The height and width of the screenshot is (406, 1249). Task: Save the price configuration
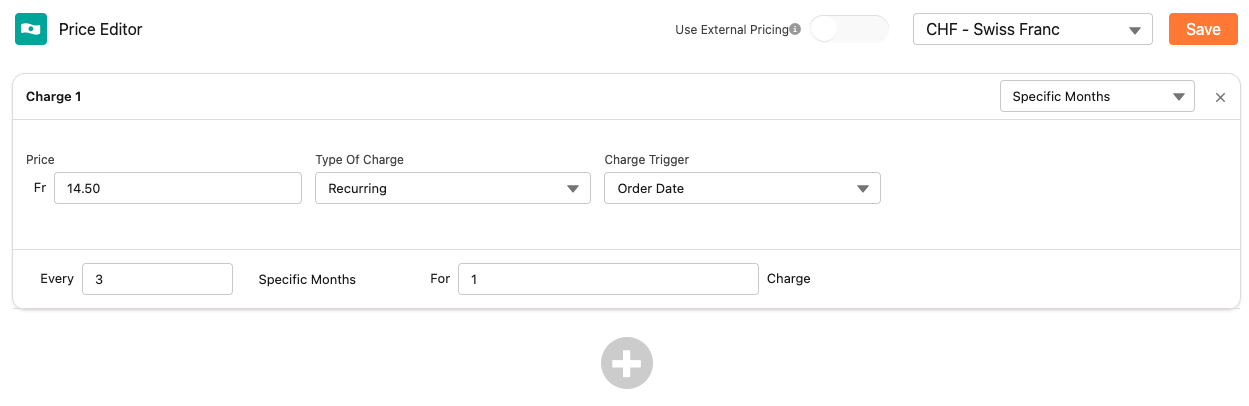(1202, 30)
